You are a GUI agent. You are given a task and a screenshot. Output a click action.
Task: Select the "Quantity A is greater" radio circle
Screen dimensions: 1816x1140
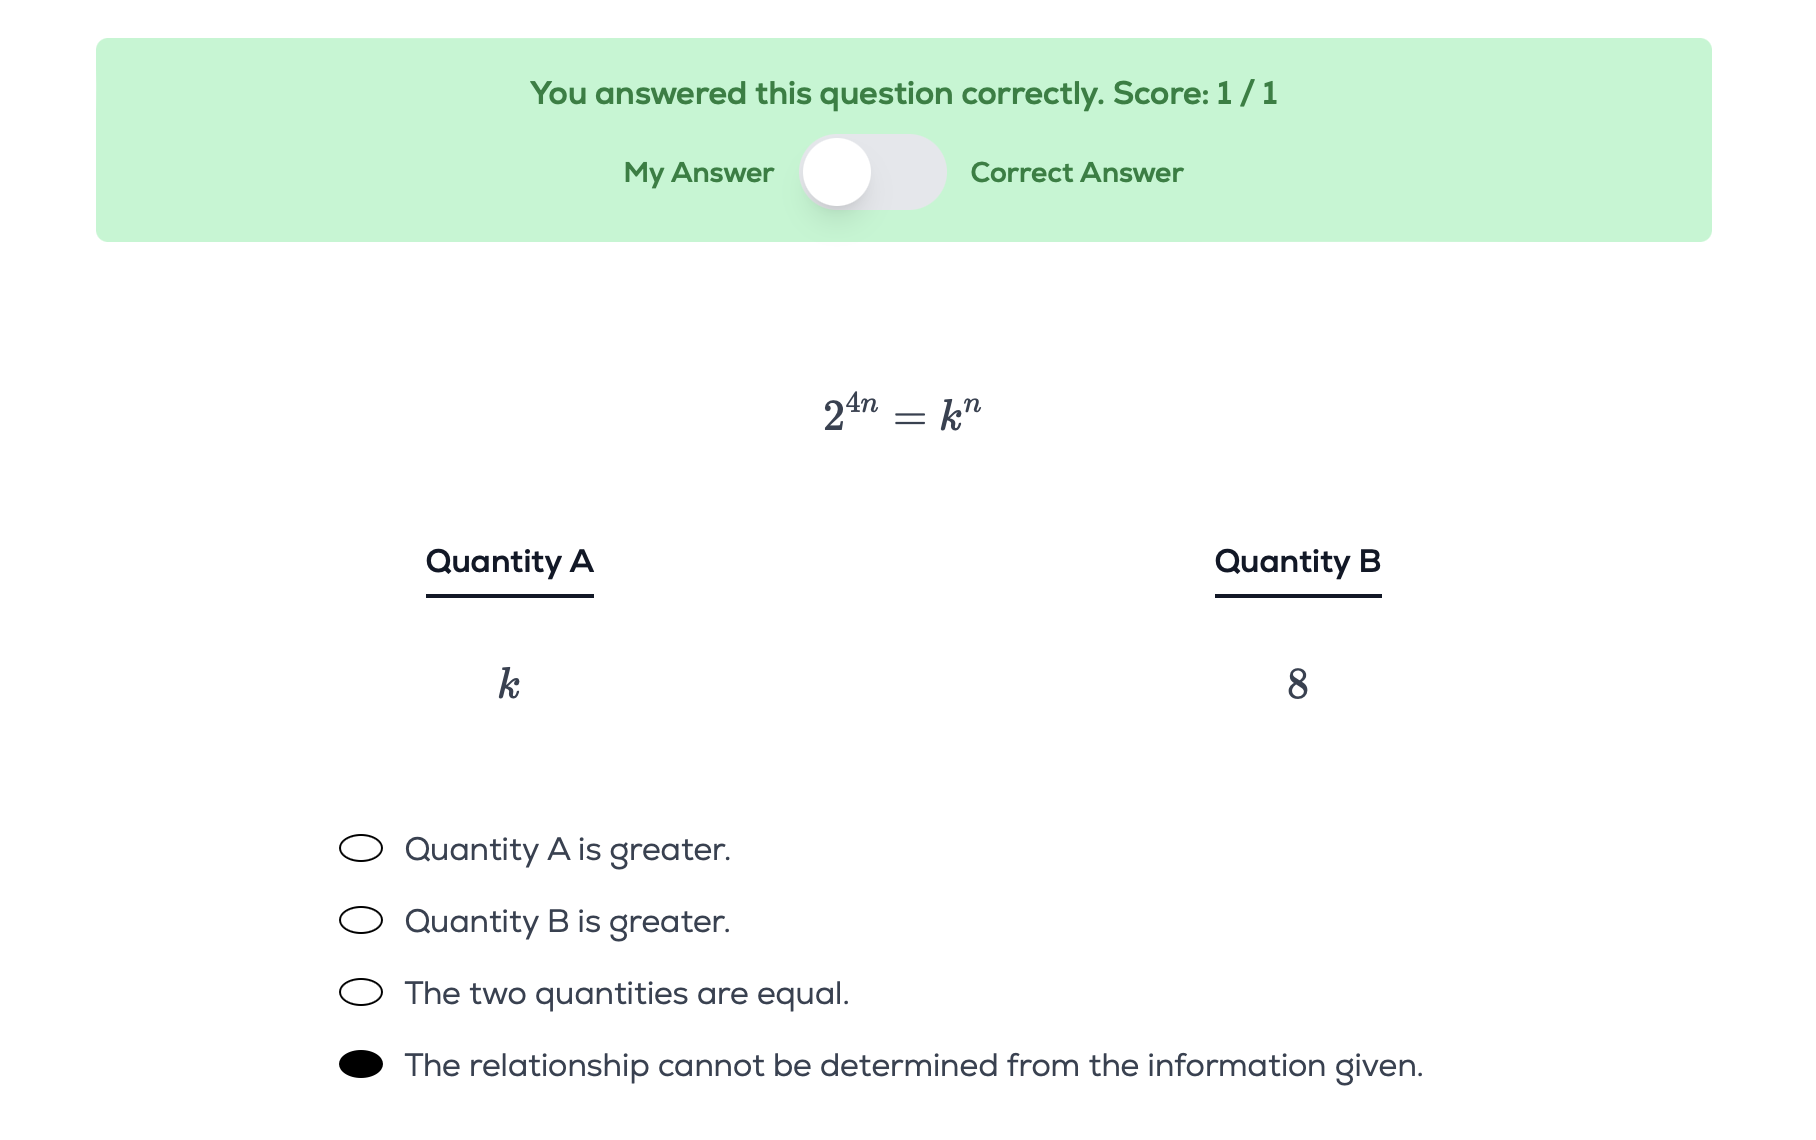[361, 848]
